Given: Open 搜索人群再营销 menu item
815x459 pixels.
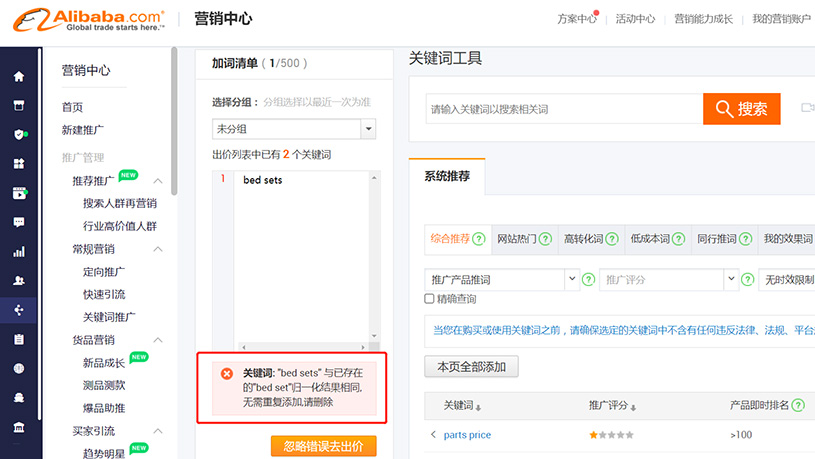Looking at the screenshot, I should coord(120,203).
